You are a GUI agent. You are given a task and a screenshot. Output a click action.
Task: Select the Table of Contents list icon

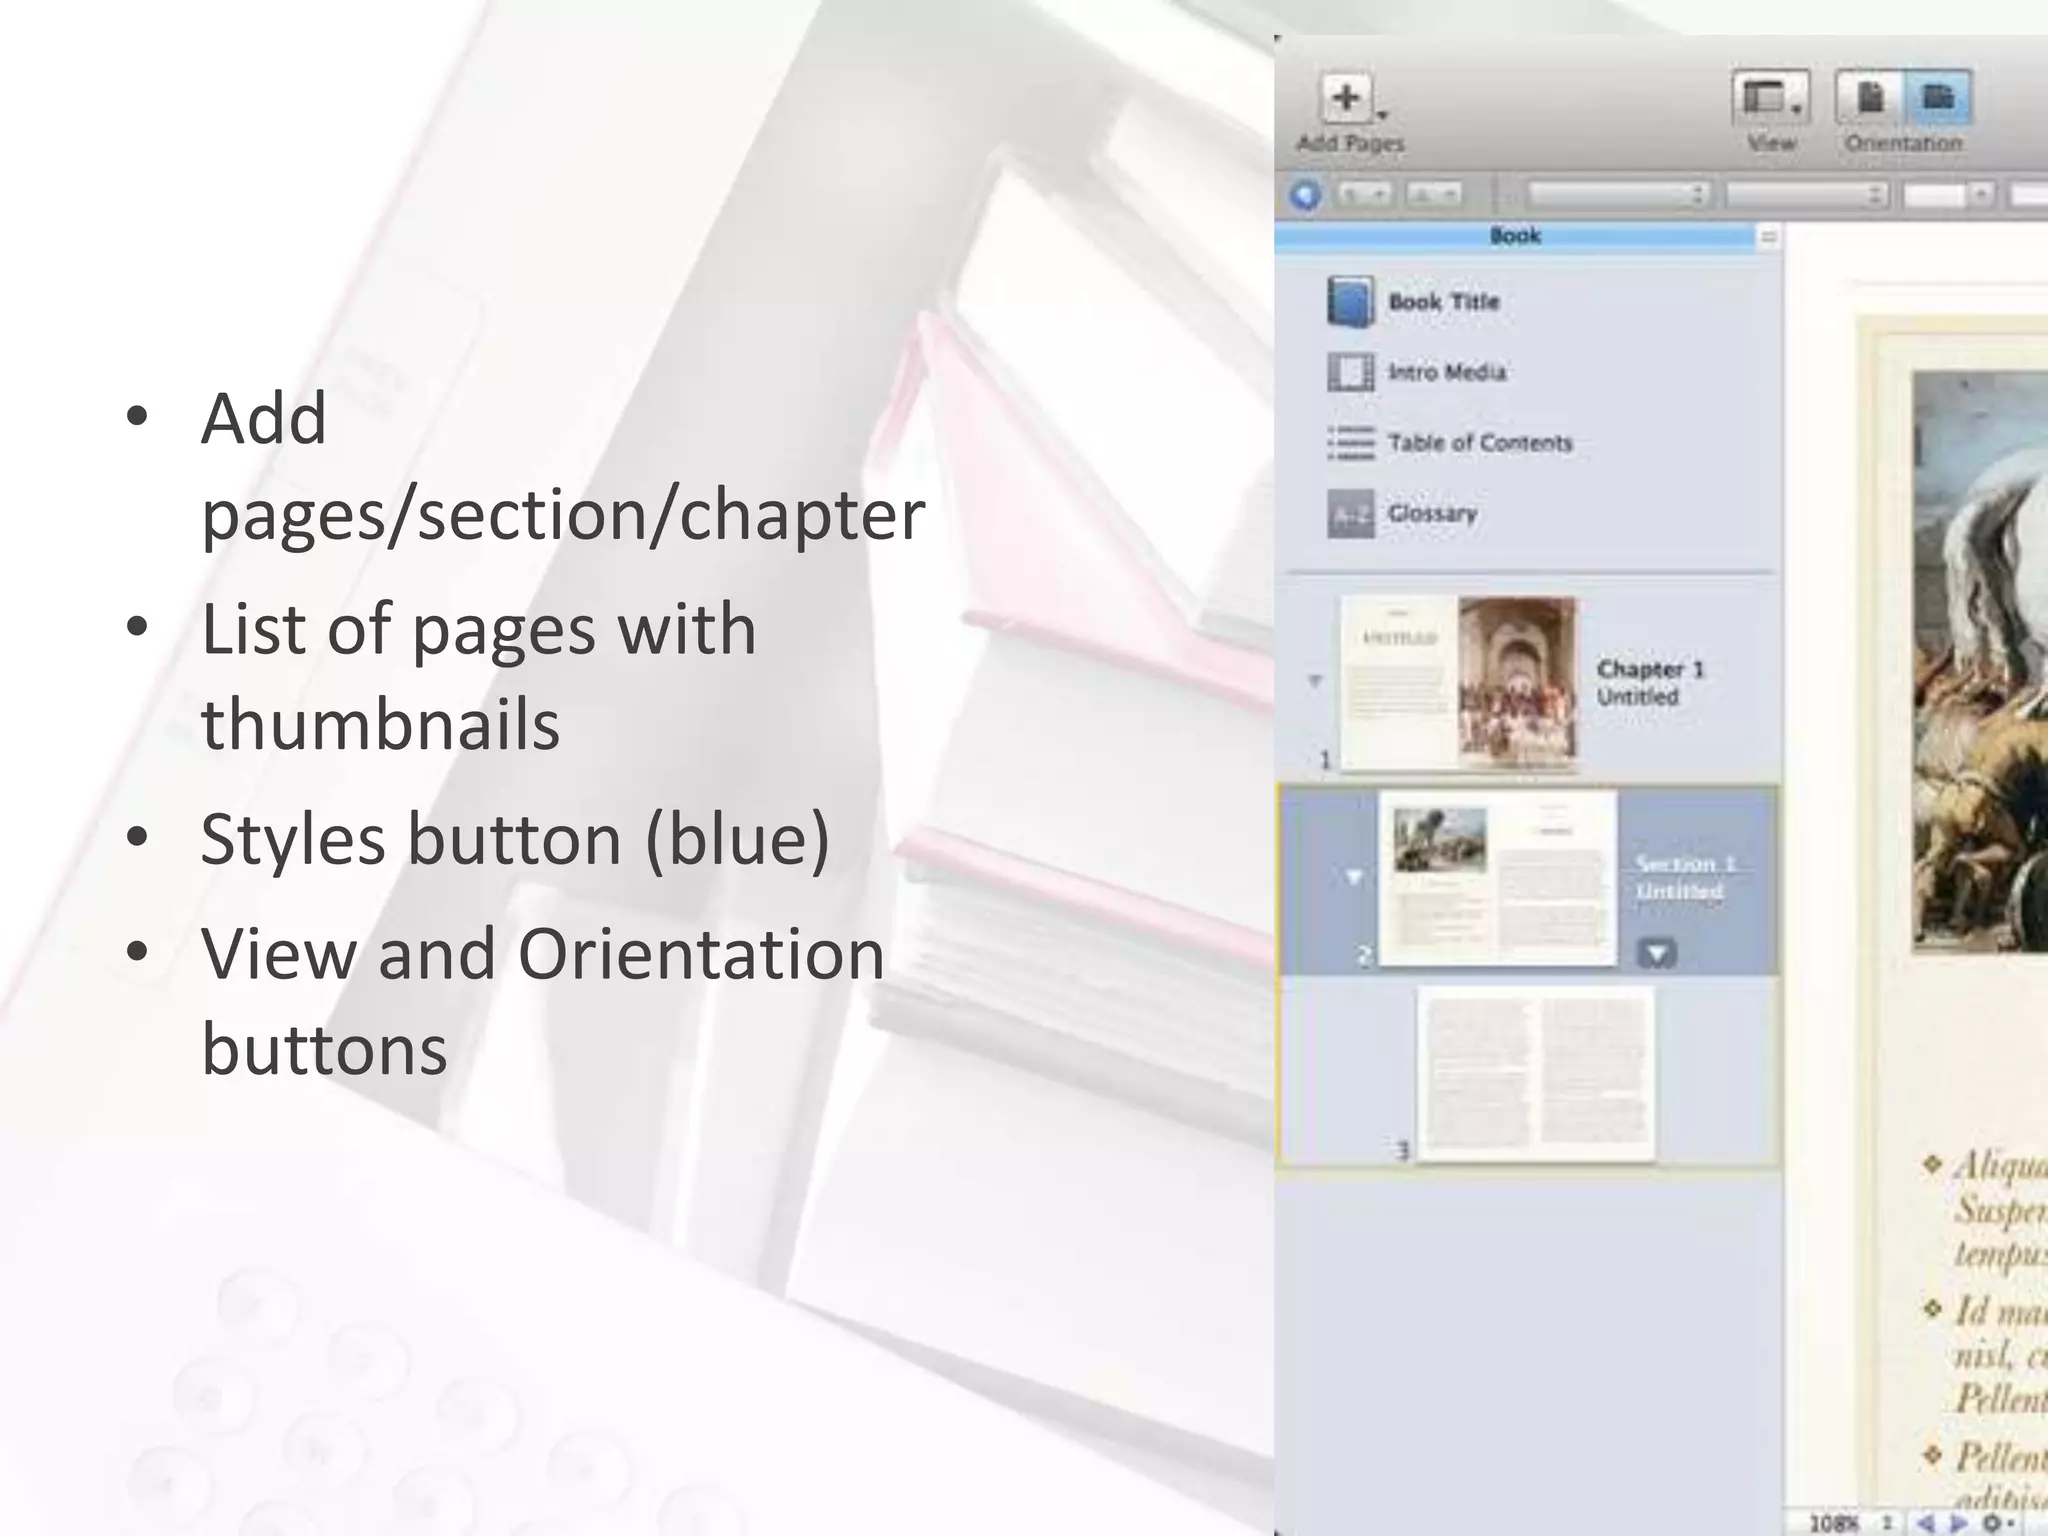pyautogui.click(x=1350, y=443)
